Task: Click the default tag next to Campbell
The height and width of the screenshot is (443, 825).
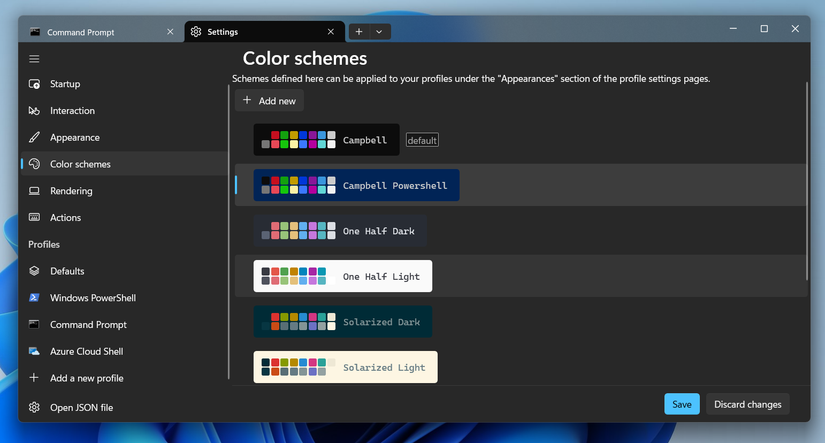Action: tap(422, 140)
